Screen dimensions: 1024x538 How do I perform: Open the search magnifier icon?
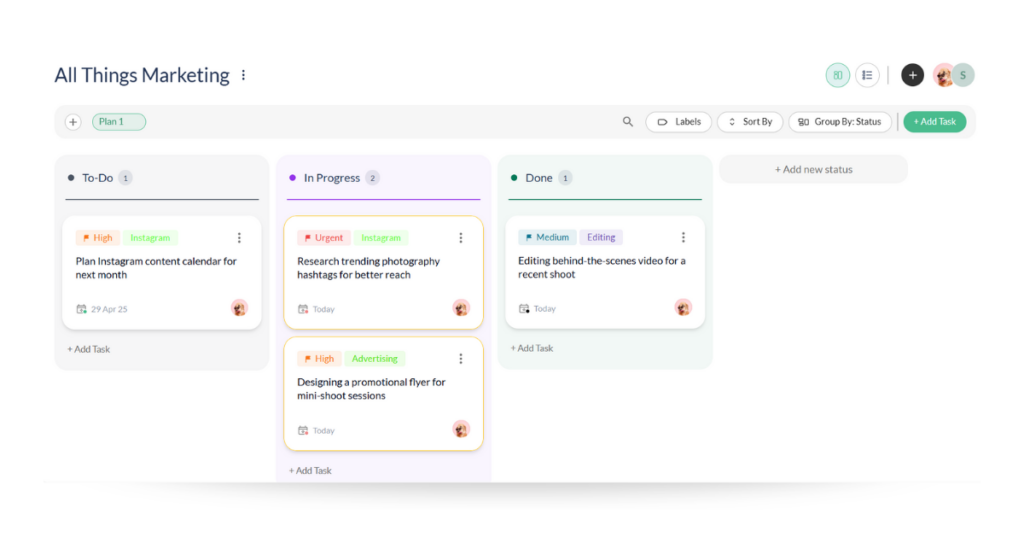click(628, 121)
